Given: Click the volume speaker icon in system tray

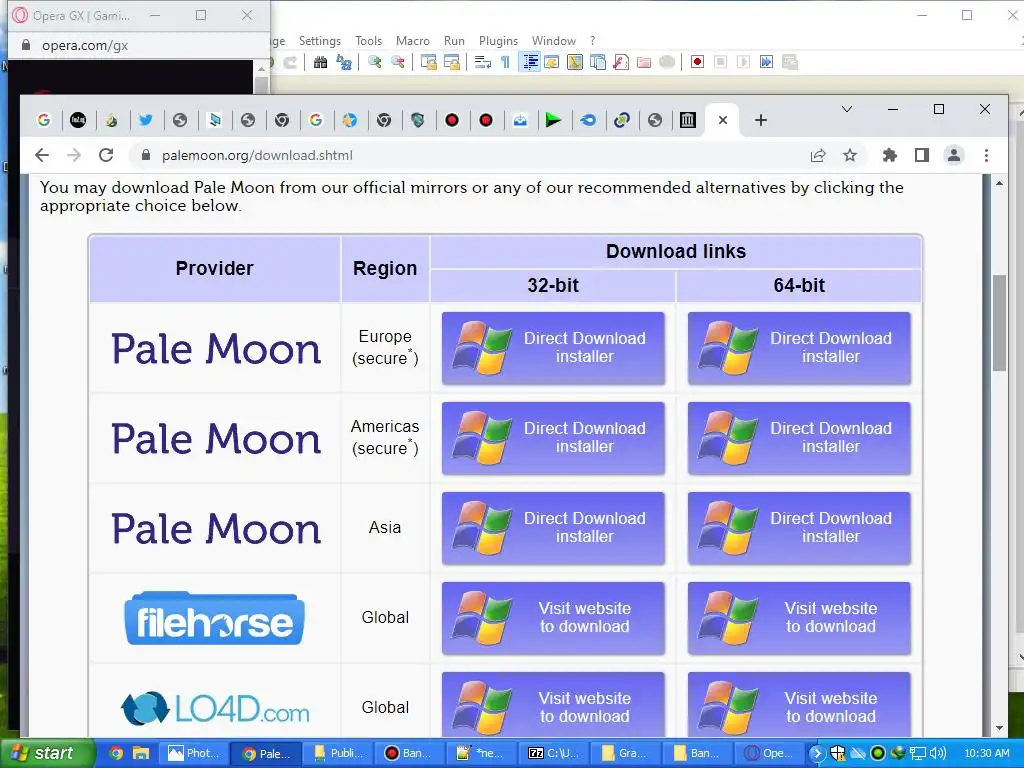Looking at the screenshot, I should [938, 754].
